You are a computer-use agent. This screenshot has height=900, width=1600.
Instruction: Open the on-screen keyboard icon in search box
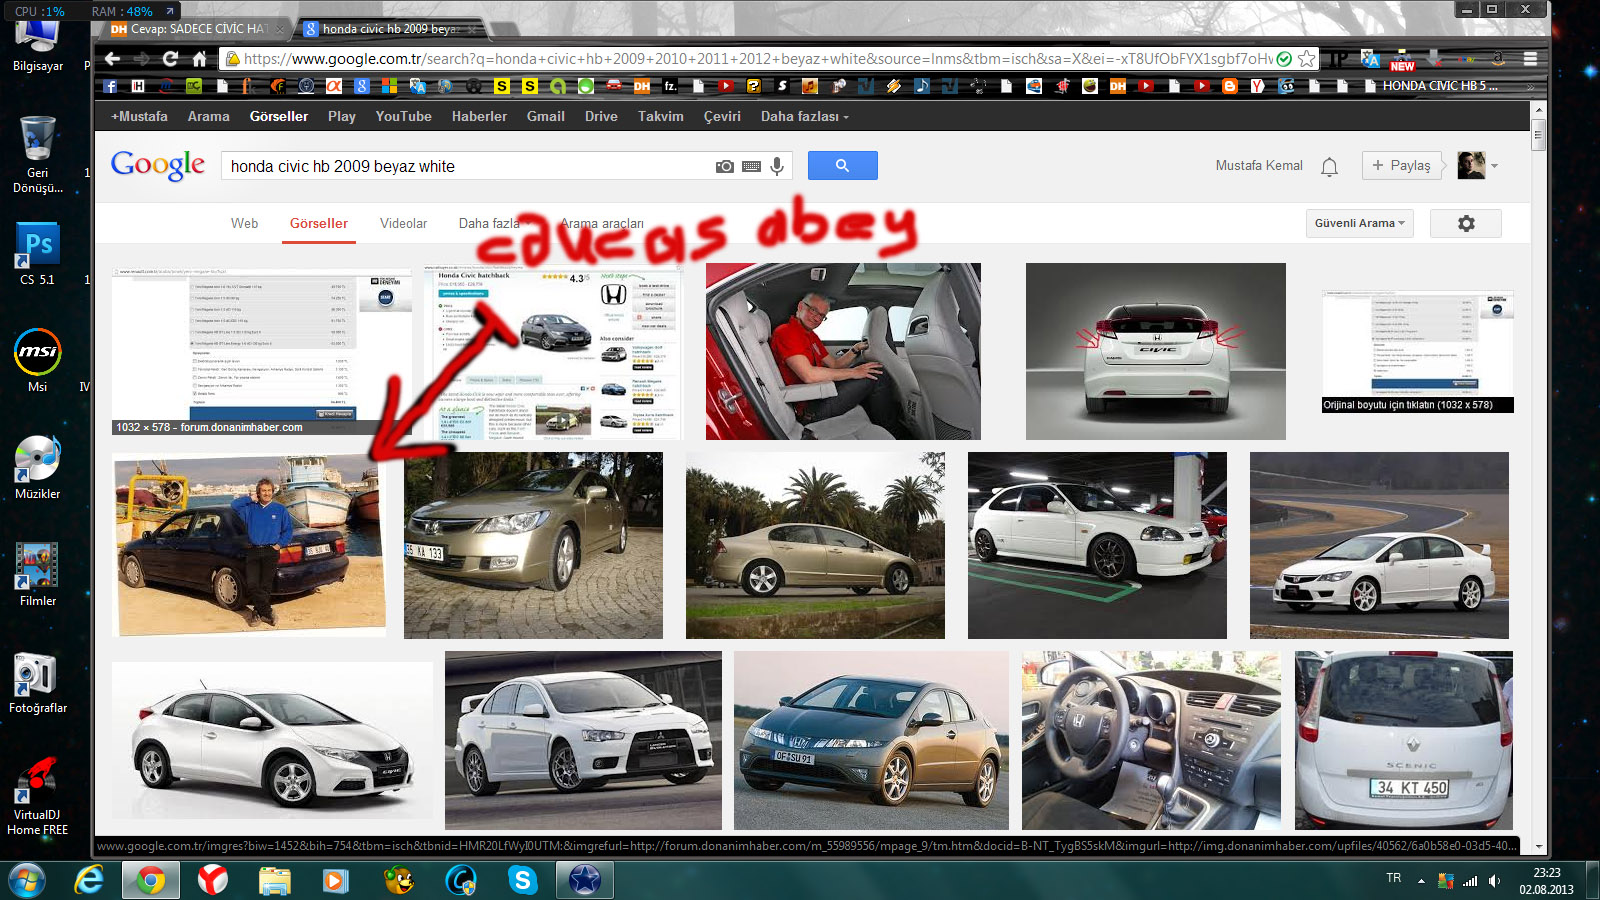(x=751, y=166)
